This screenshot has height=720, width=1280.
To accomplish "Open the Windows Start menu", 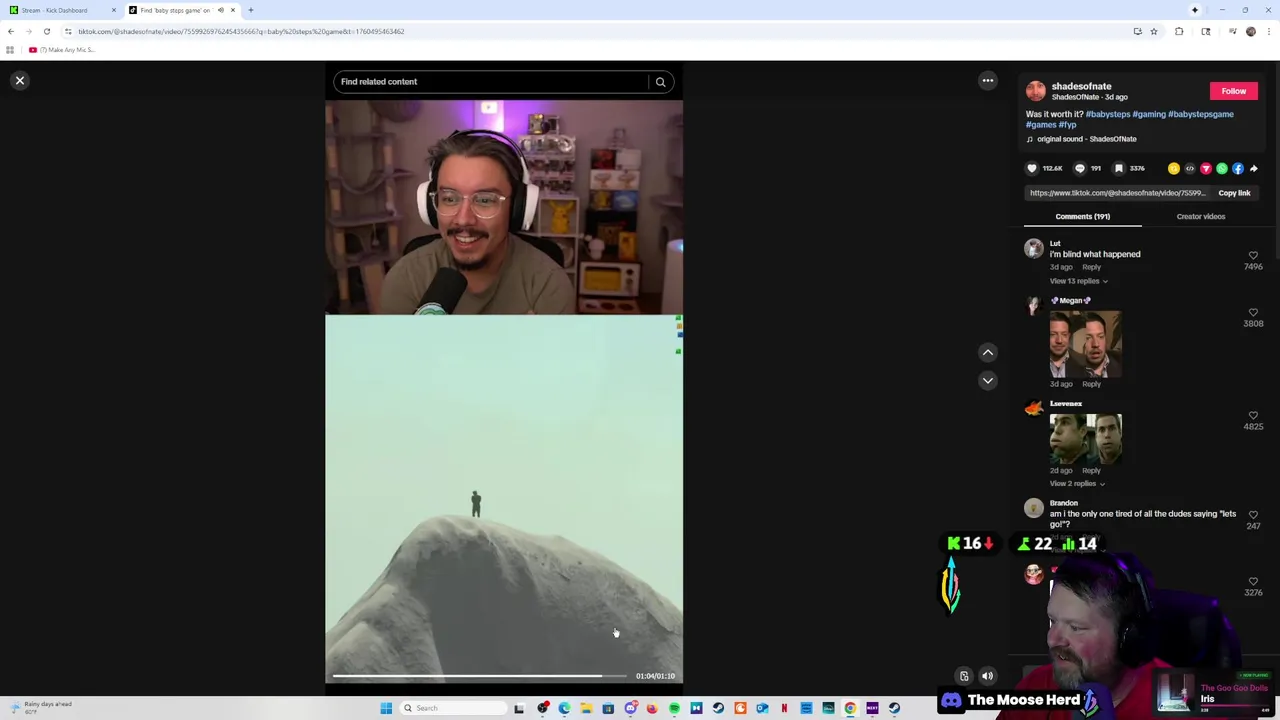I will pyautogui.click(x=386, y=708).
